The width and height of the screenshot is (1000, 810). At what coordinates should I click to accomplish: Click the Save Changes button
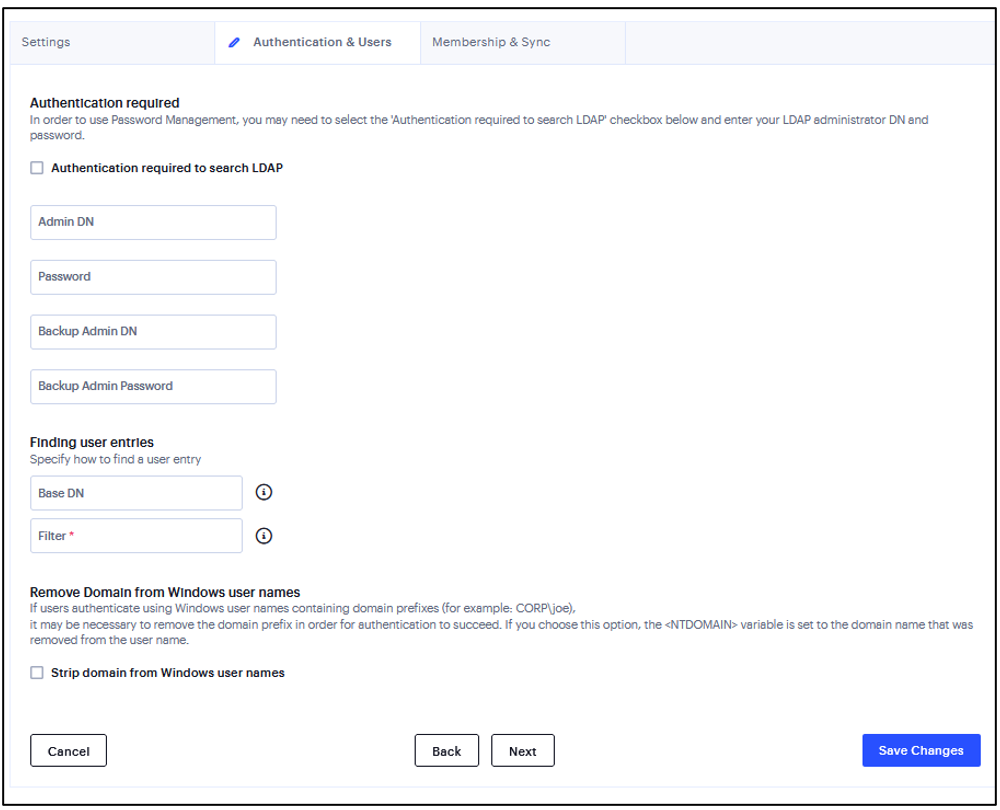[920, 750]
